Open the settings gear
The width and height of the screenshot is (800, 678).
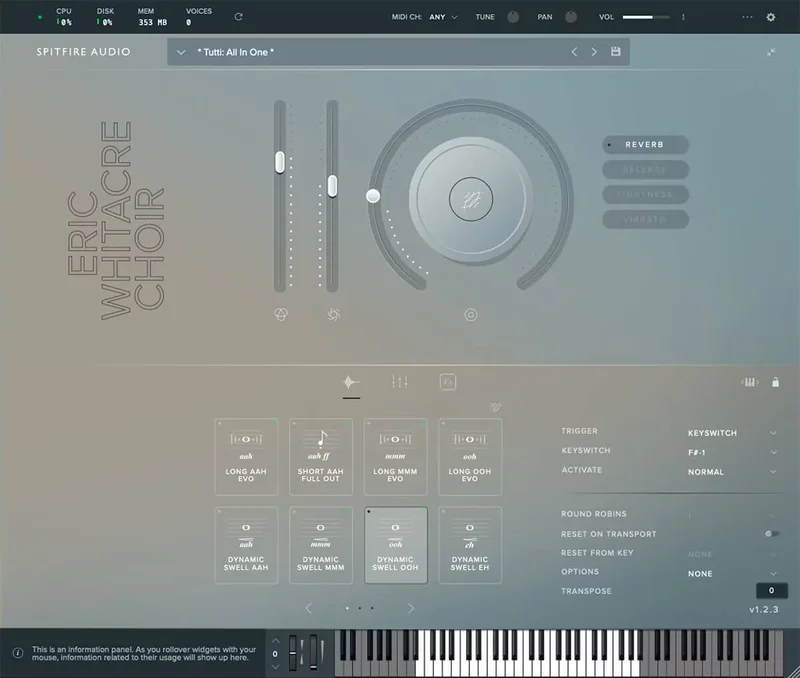click(x=771, y=17)
